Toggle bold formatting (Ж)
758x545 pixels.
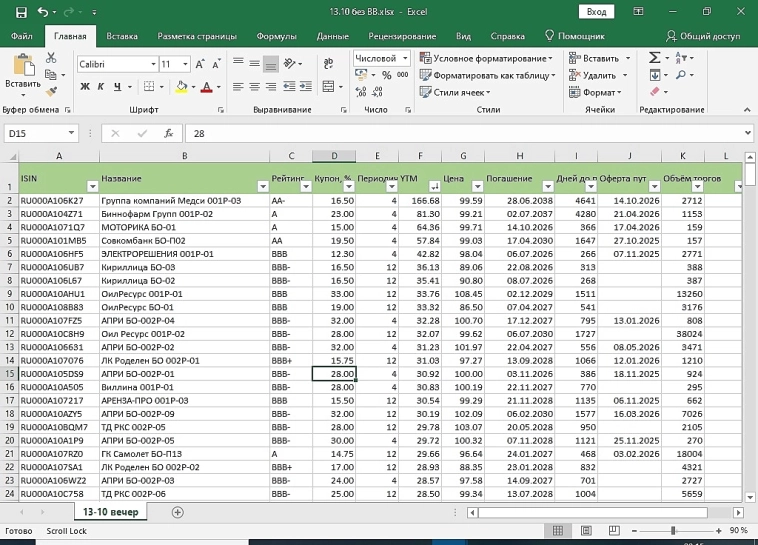85,87
